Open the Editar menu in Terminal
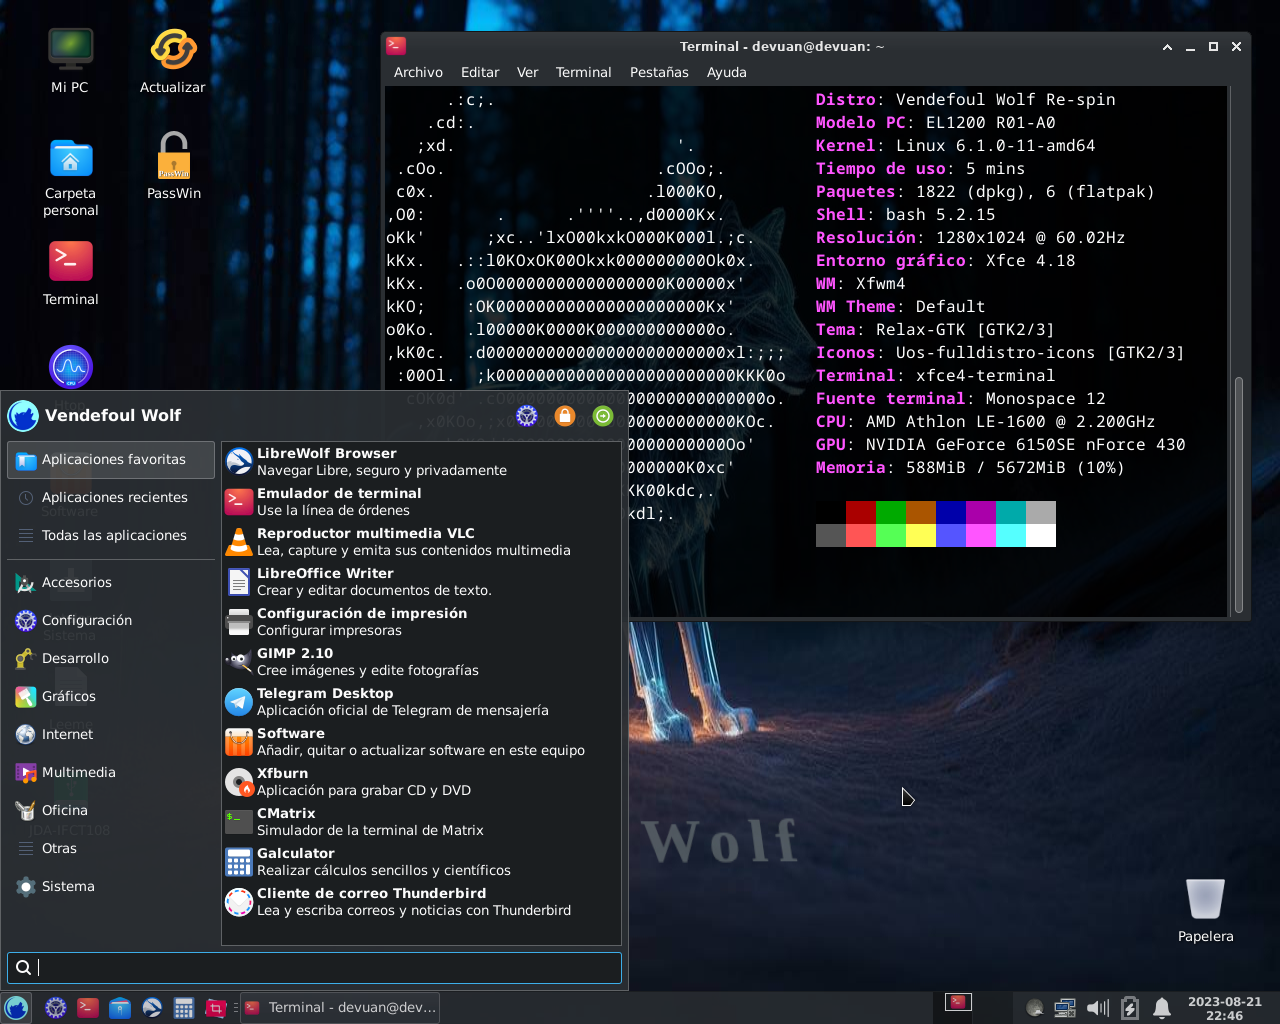The height and width of the screenshot is (1024, 1280). click(480, 72)
